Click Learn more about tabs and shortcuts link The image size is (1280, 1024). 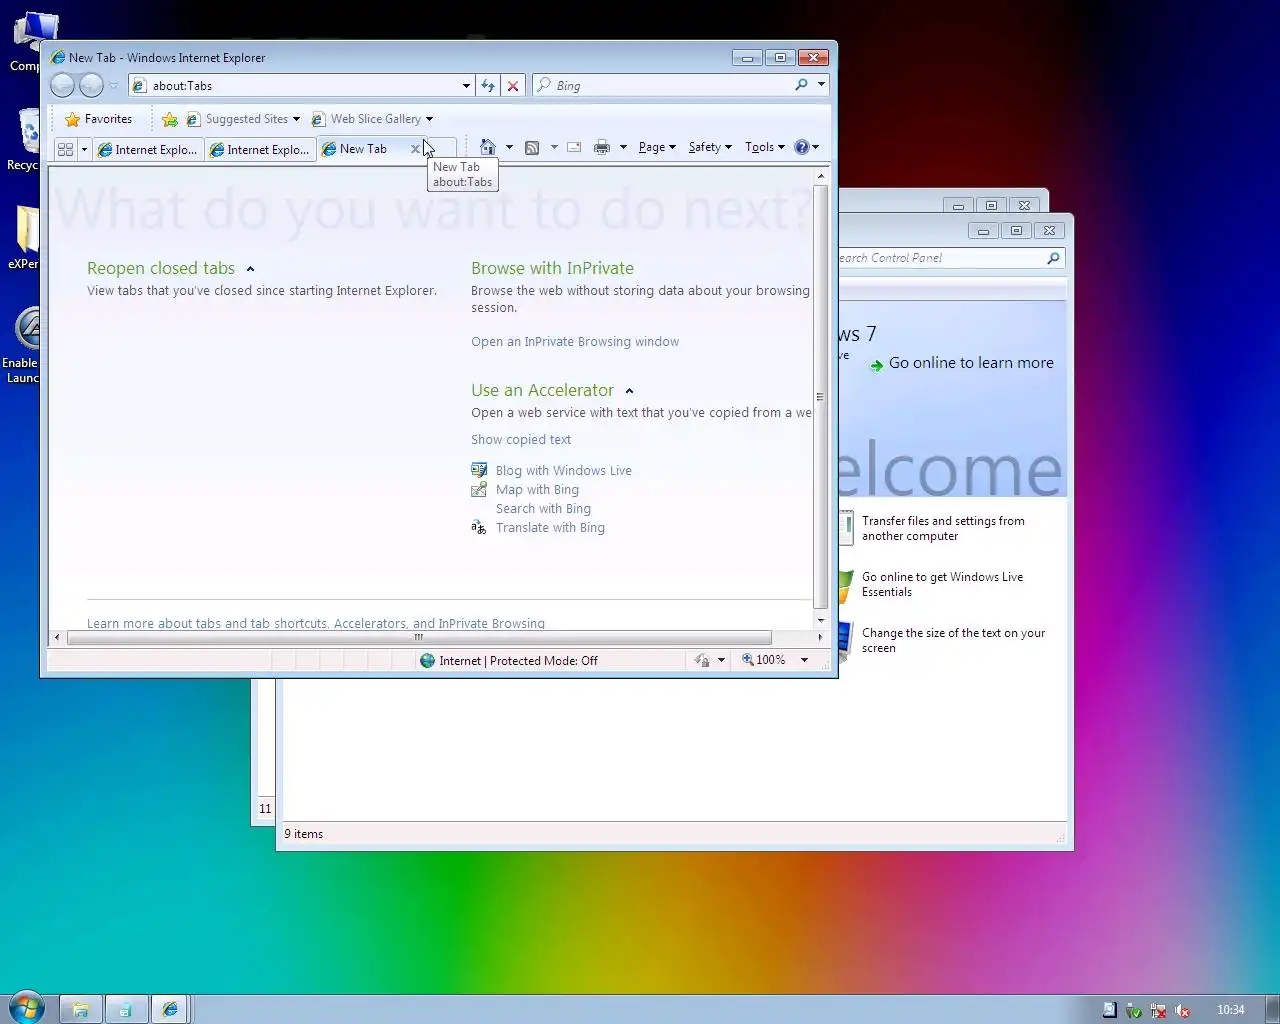(316, 623)
